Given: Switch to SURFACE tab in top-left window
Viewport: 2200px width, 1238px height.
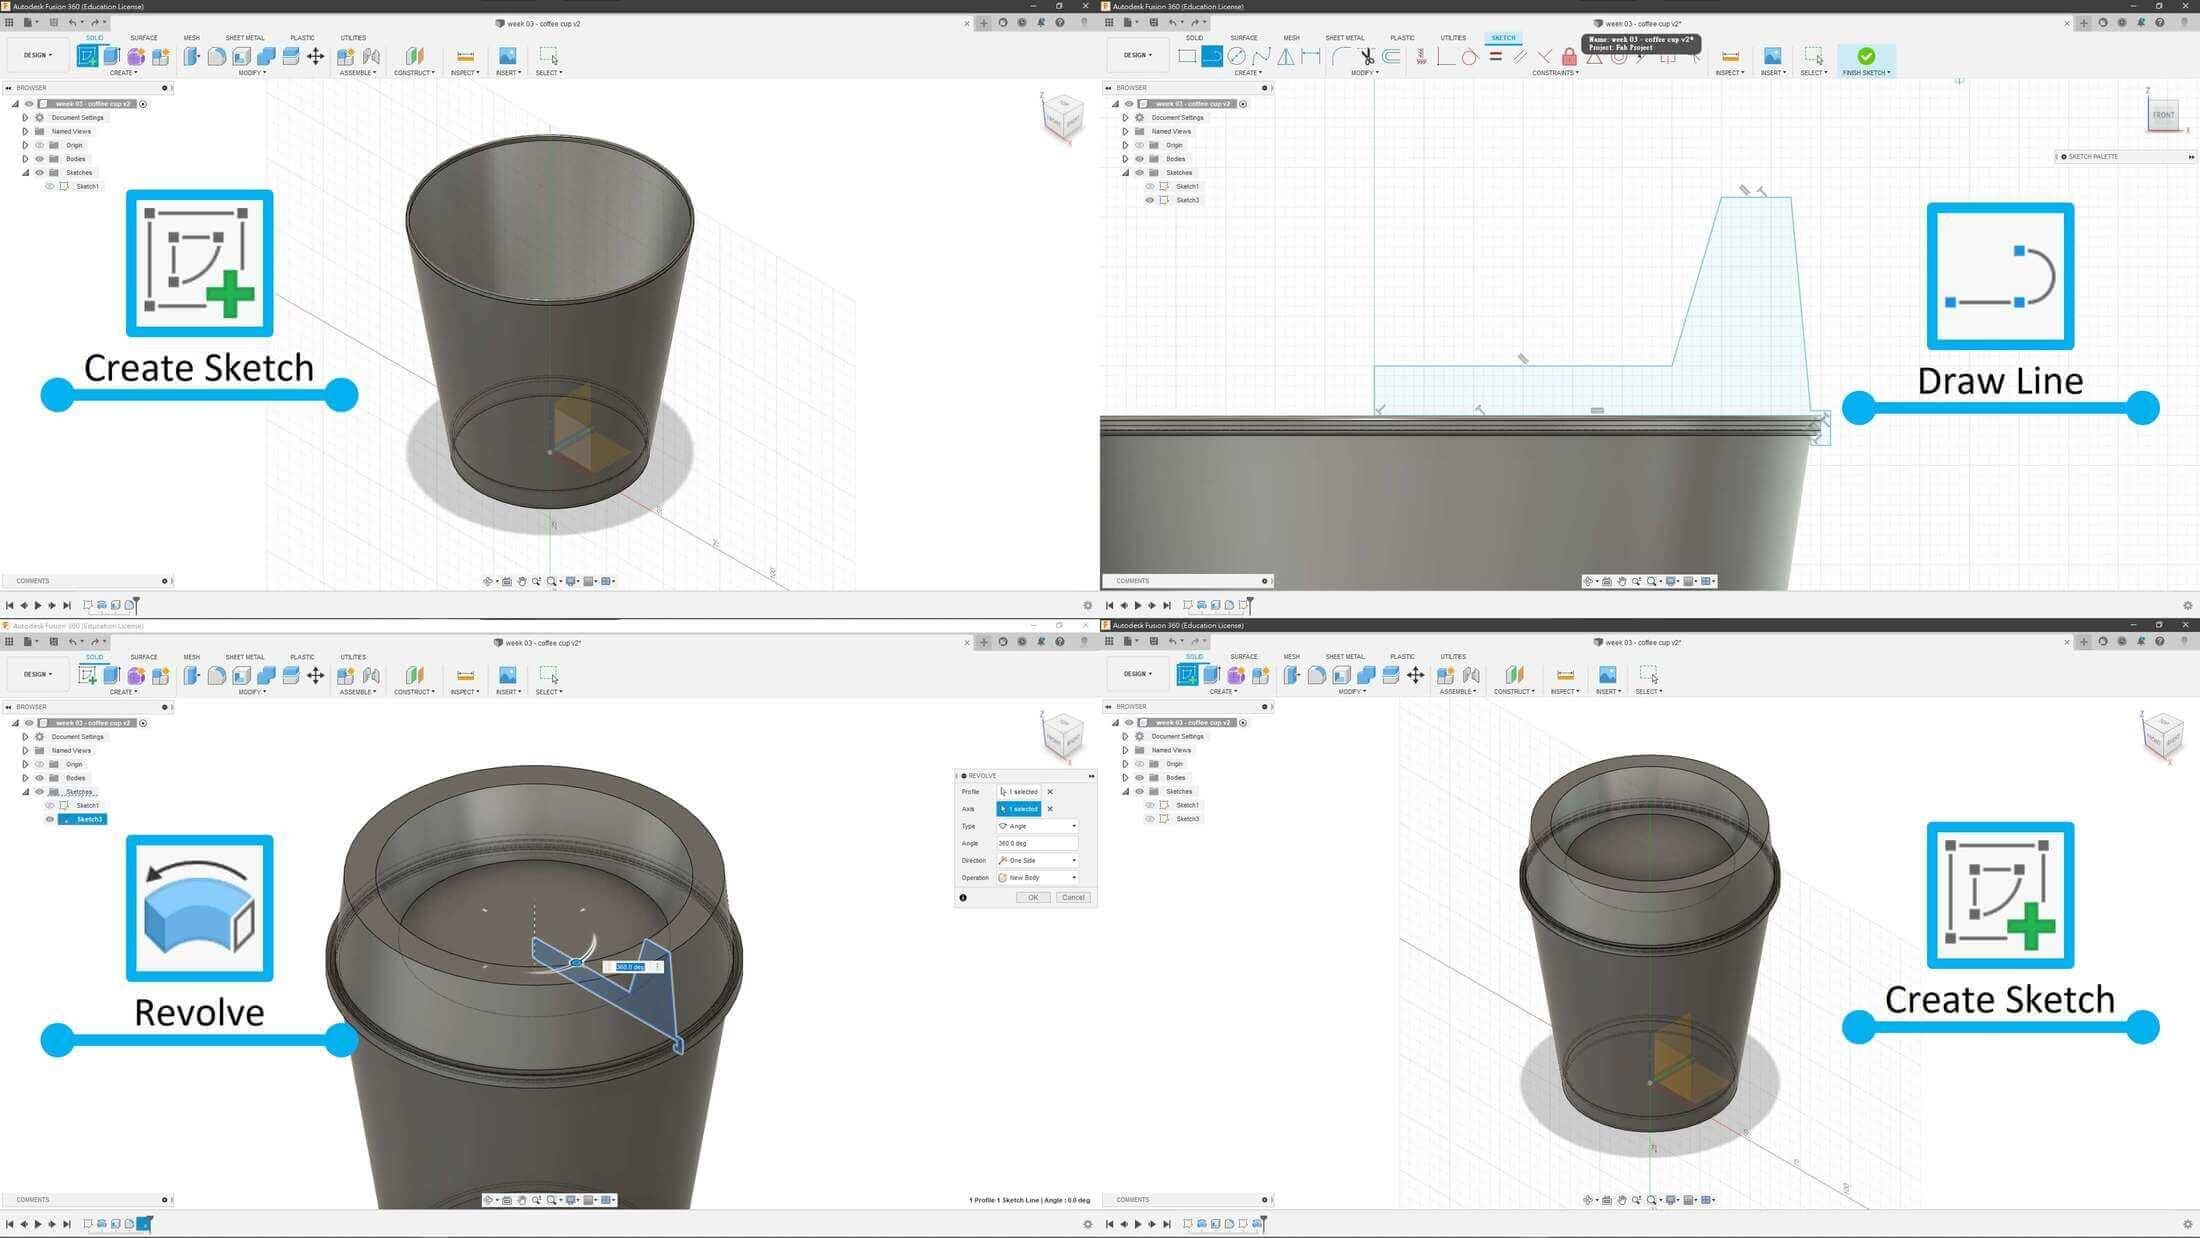Looking at the screenshot, I should click(143, 38).
